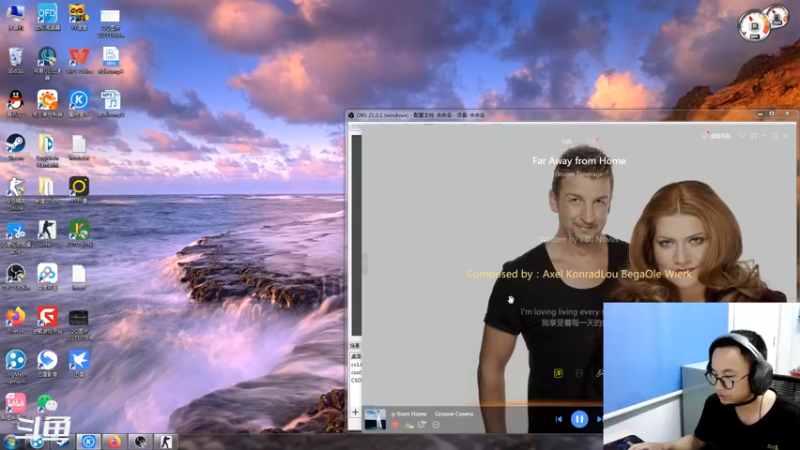Screen dimensions: 800x450
Task: Select the CSO scene in OBS
Action: click(356, 380)
